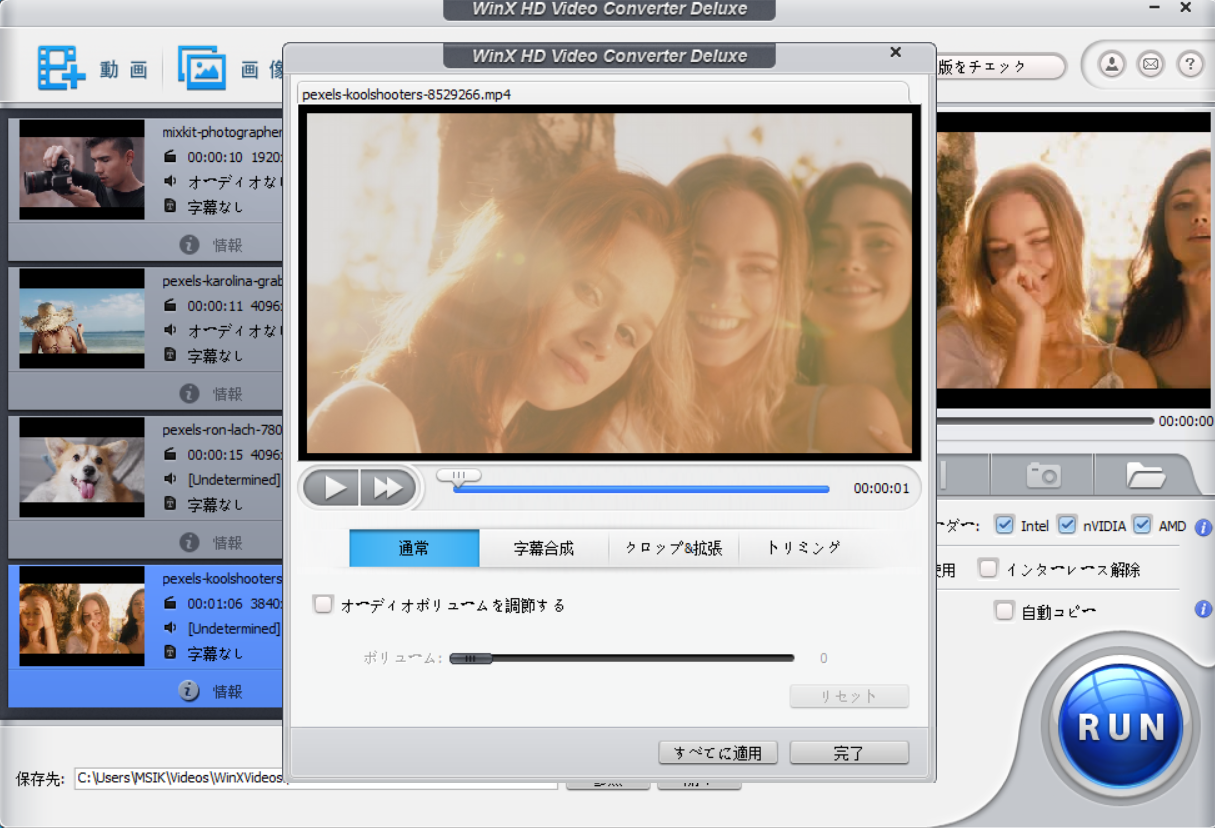Select the 通常 tab
The width and height of the screenshot is (1215, 828).
(x=414, y=548)
